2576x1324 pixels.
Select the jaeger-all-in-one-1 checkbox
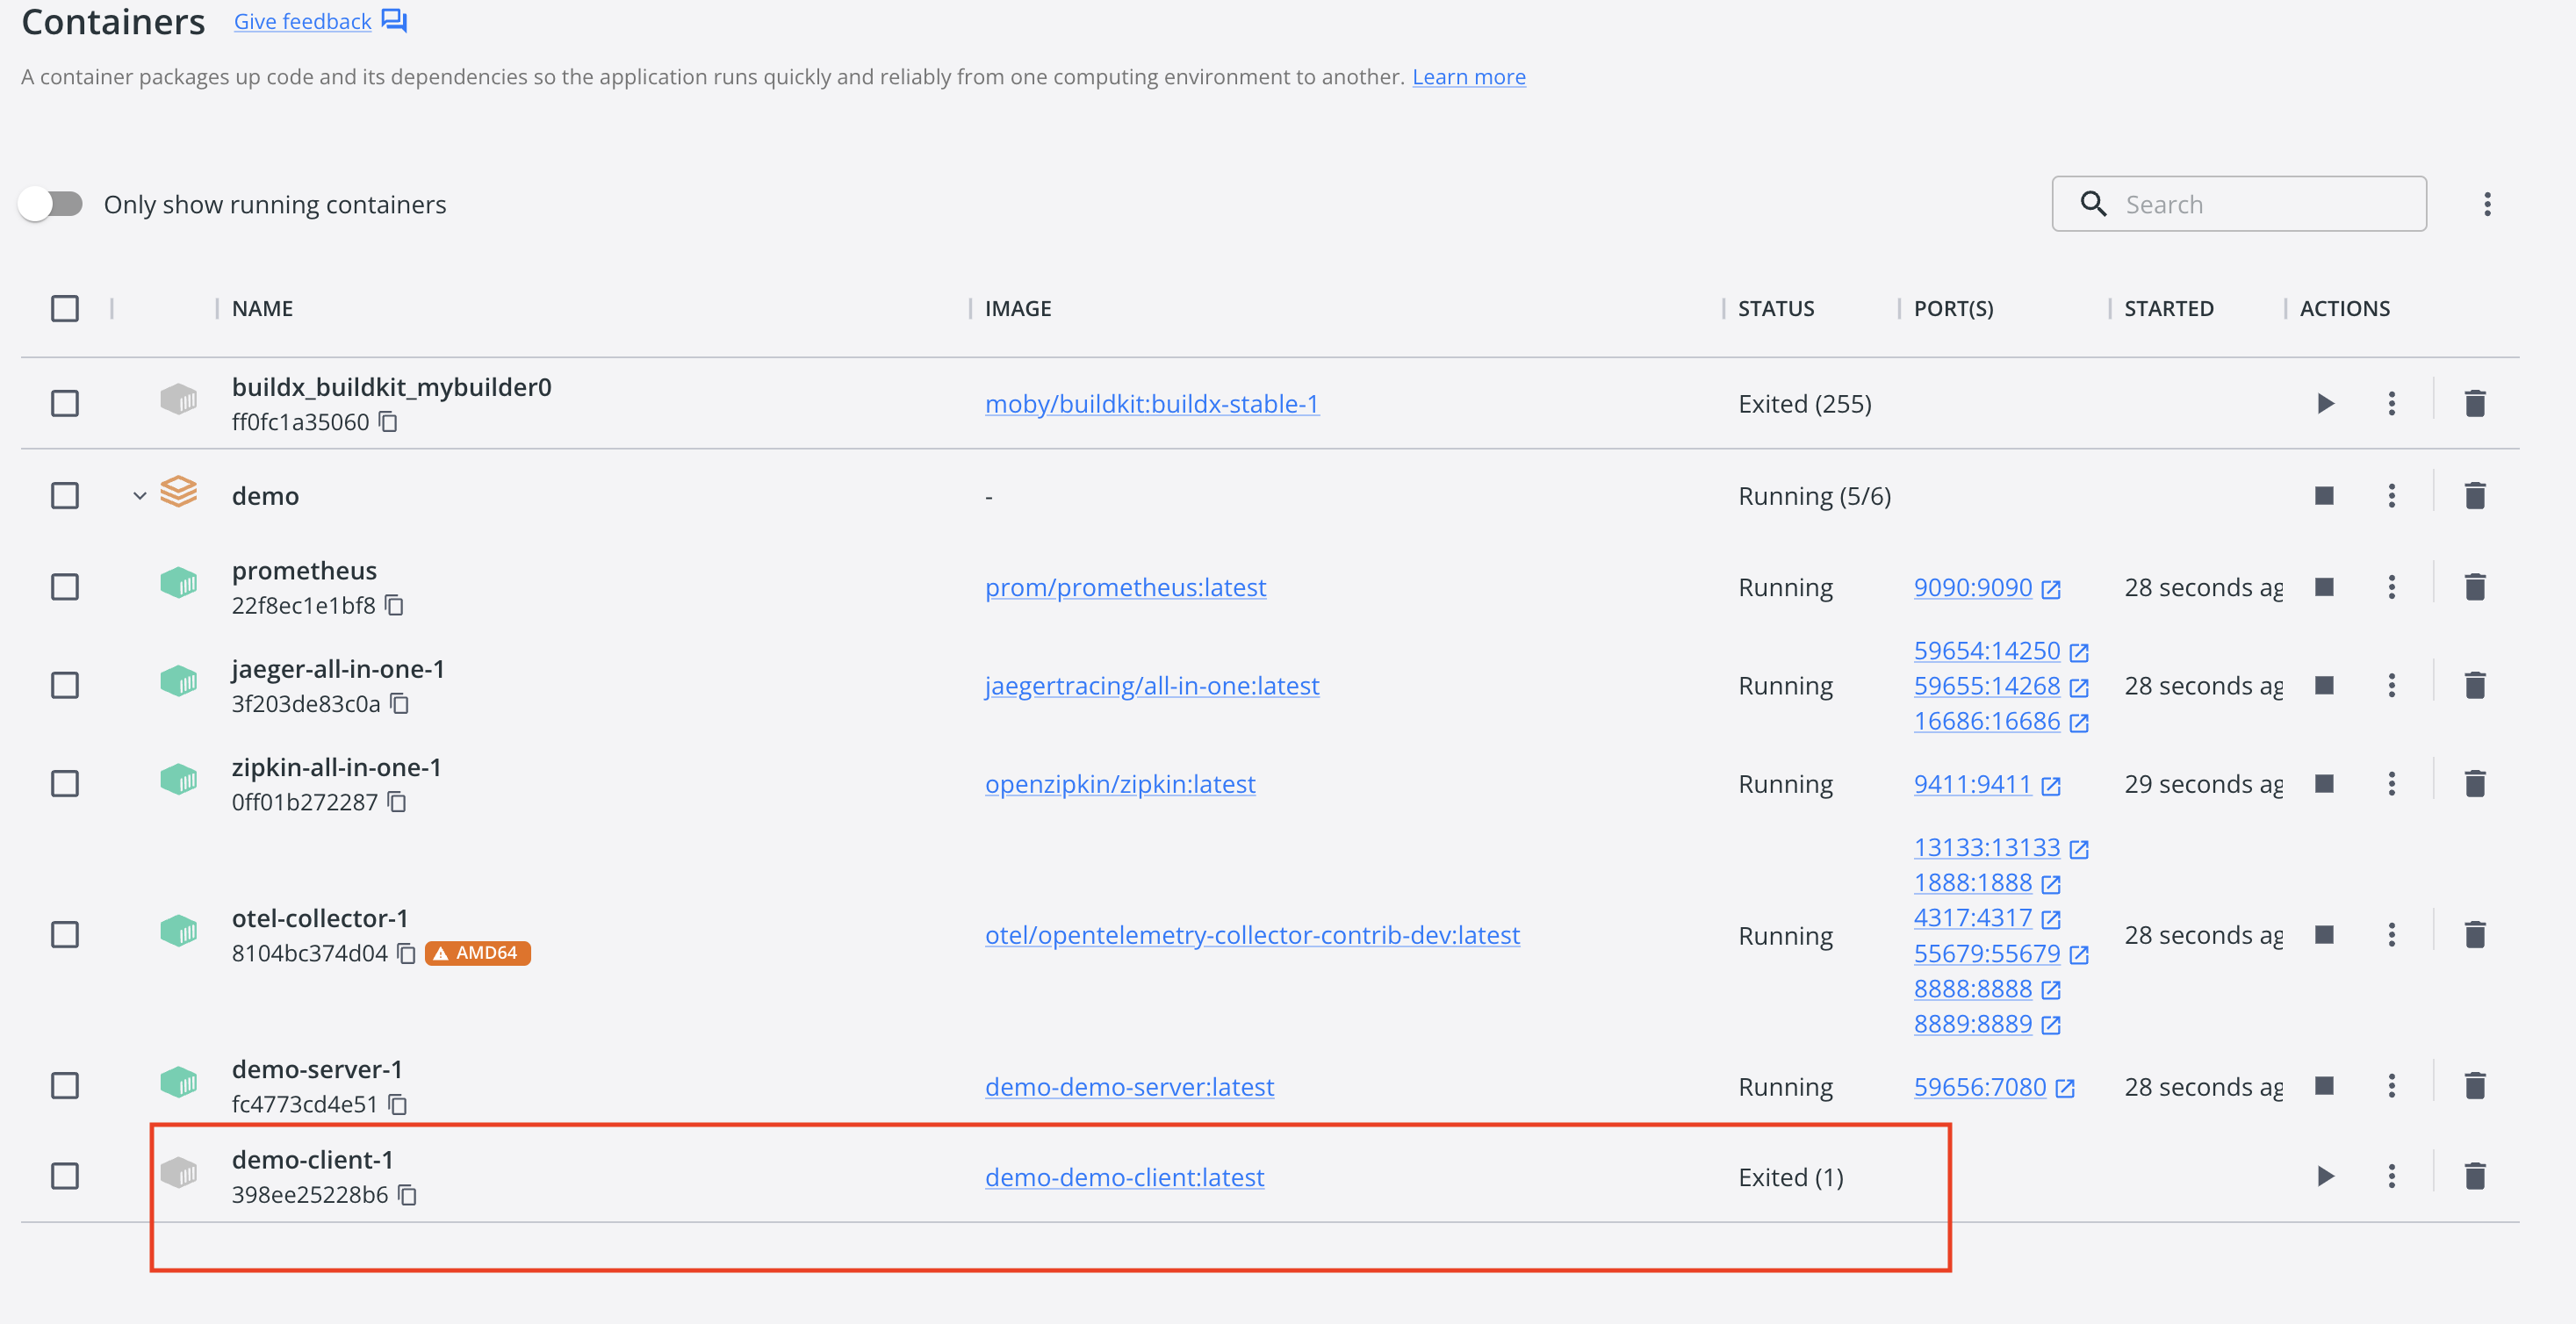click(65, 685)
